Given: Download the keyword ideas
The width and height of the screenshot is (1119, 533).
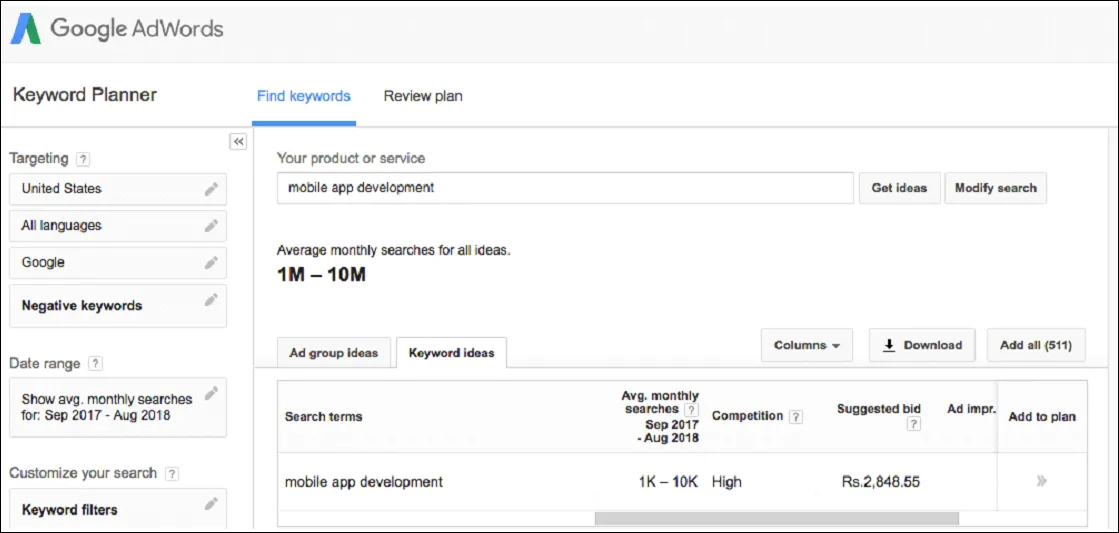Looking at the screenshot, I should 923,345.
